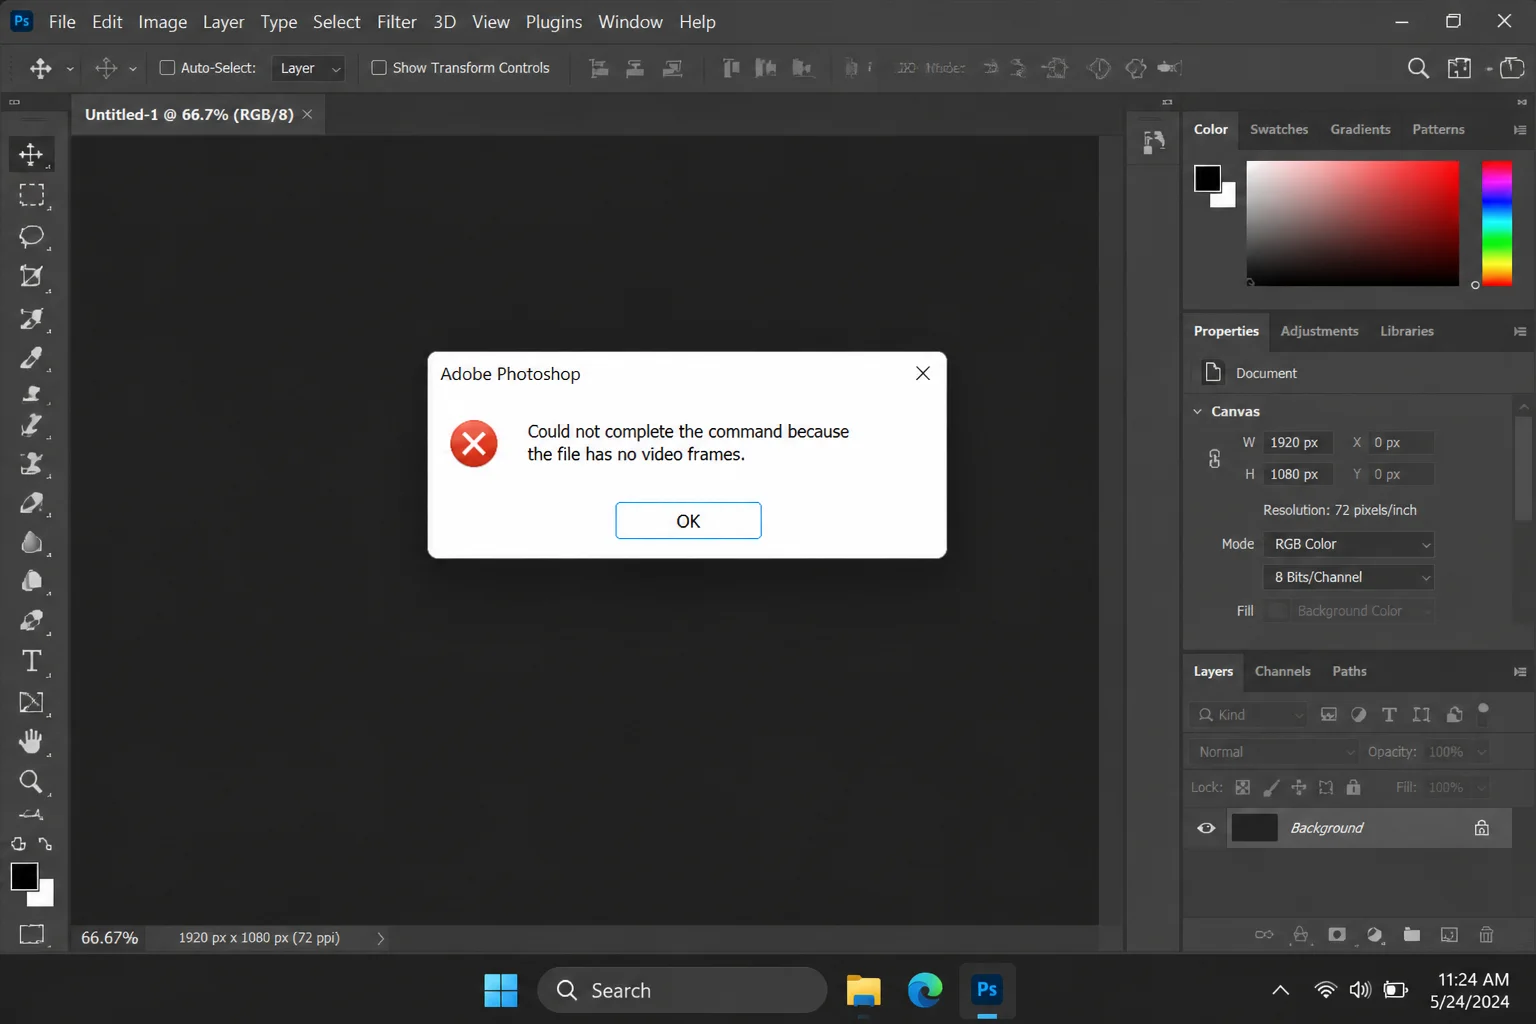1536x1024 pixels.
Task: Toggle lock all padlock icon
Action: [1353, 788]
